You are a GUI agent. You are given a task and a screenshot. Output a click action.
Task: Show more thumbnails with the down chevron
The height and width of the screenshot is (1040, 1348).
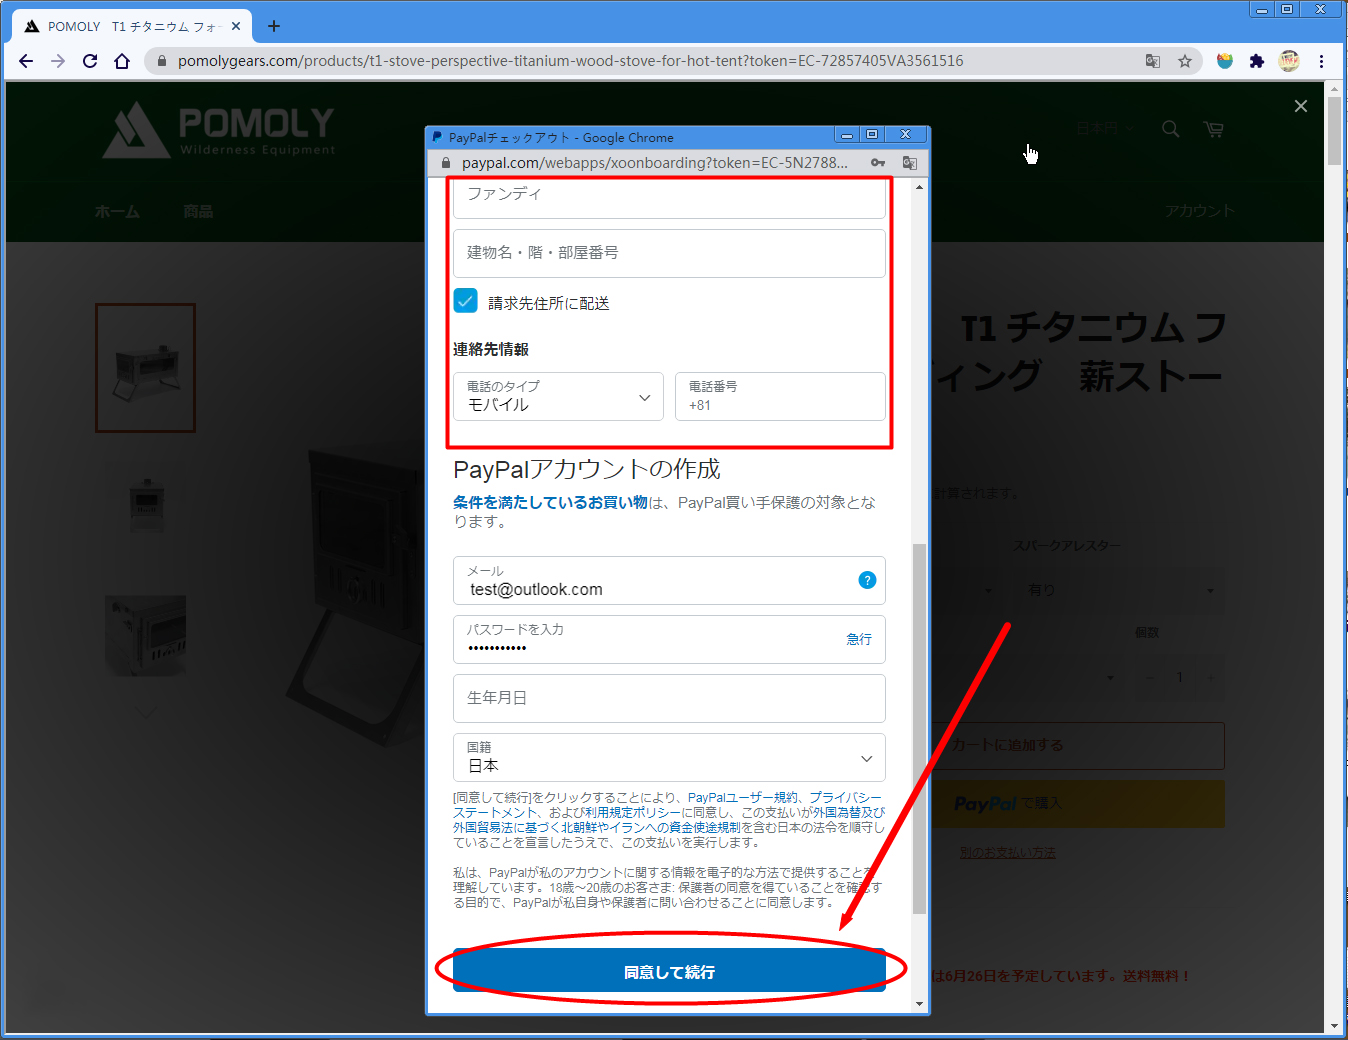(x=147, y=713)
